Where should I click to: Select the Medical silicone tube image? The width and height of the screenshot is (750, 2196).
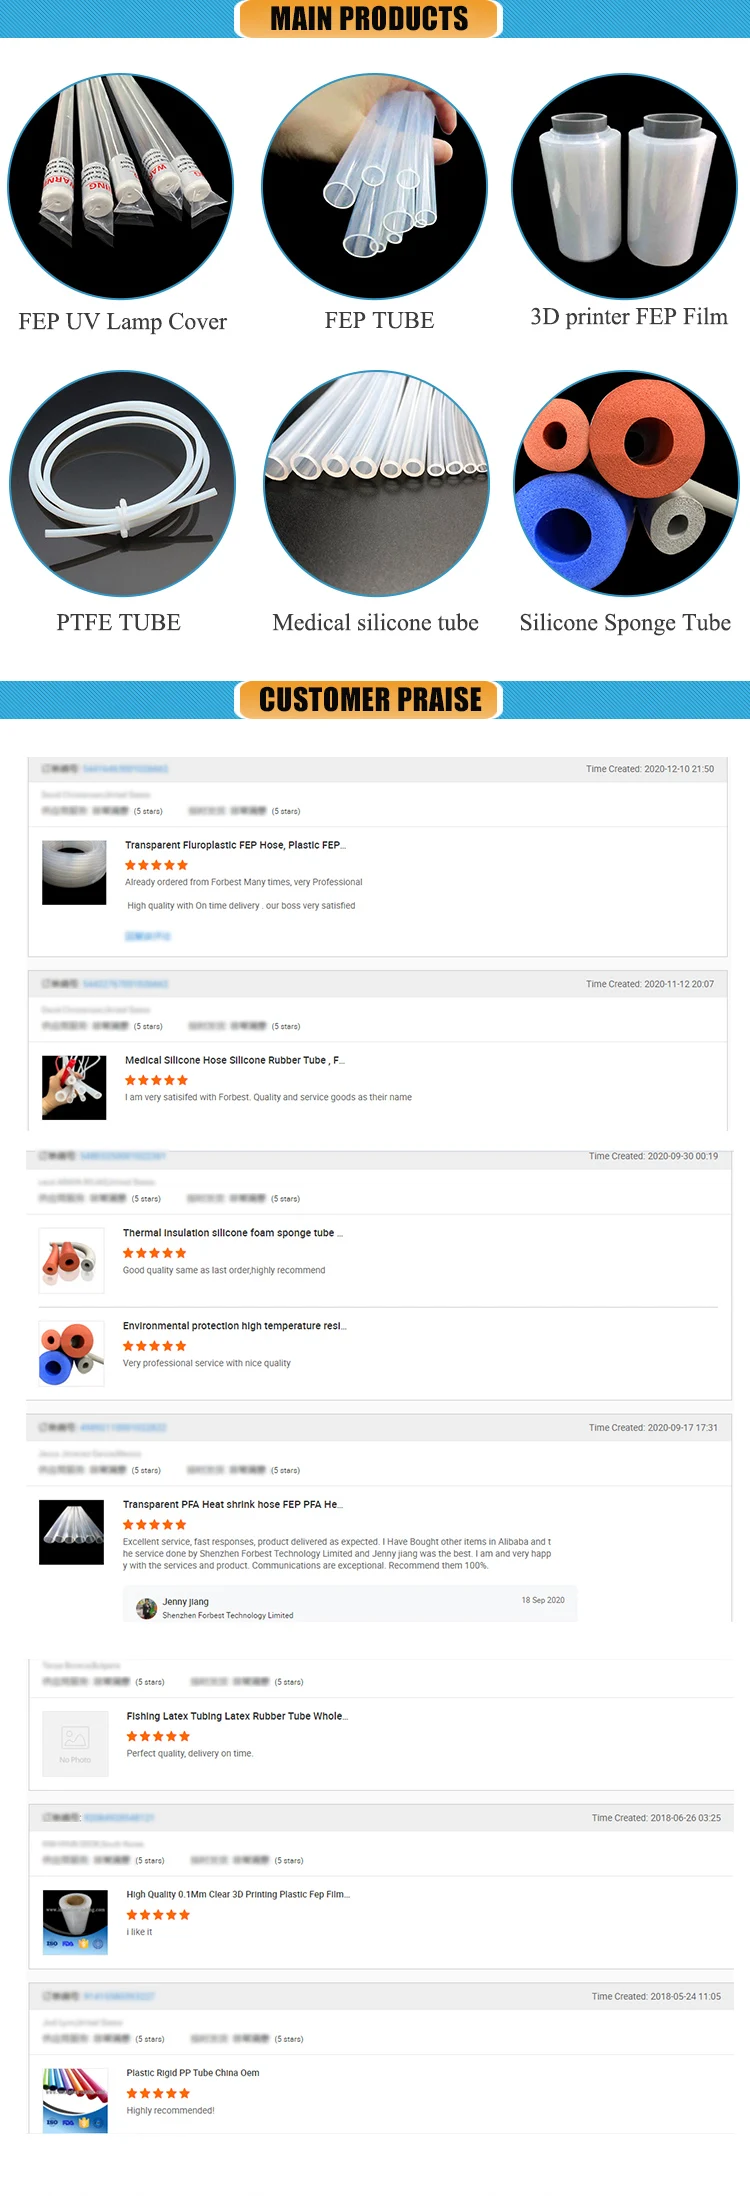point(376,484)
